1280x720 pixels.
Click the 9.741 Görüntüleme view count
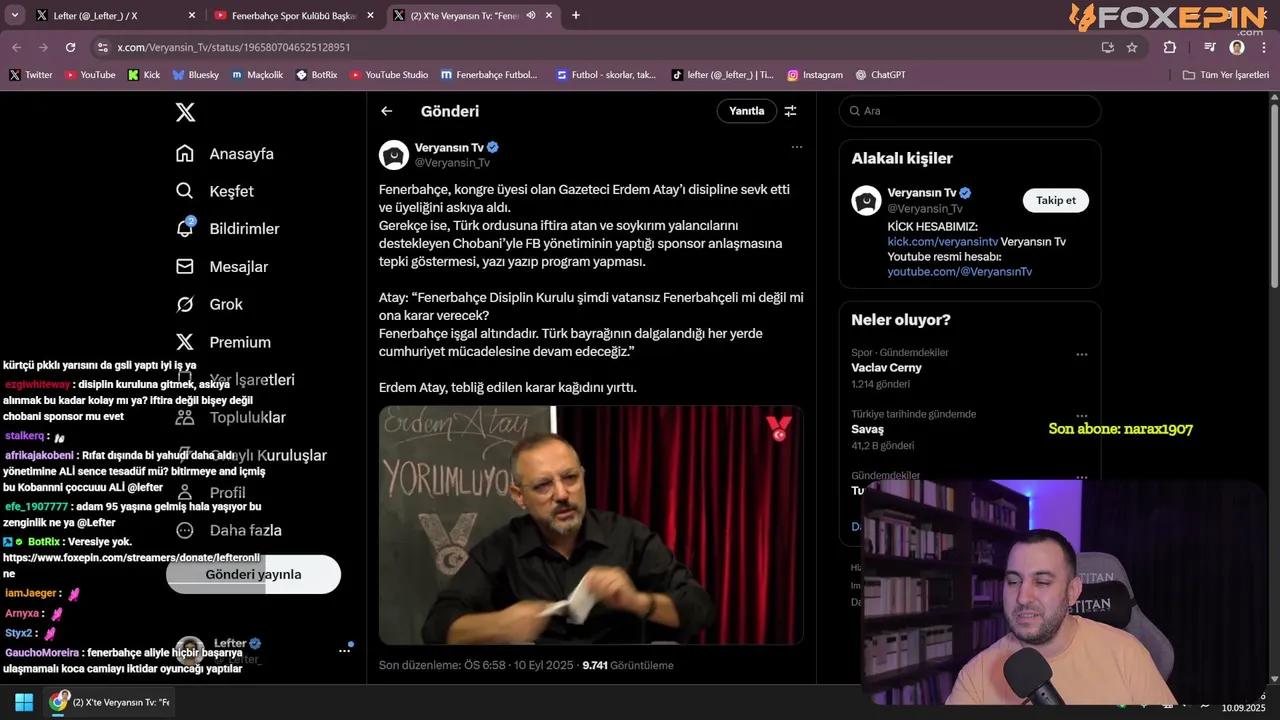coord(628,665)
